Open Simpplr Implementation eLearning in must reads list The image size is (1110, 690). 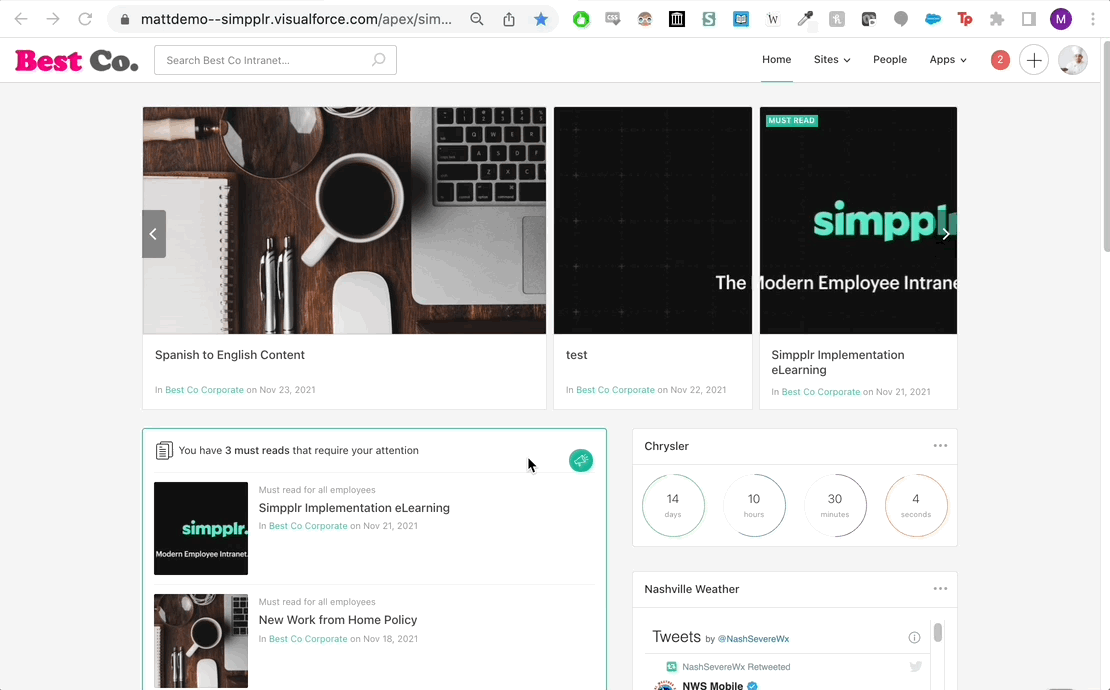tap(354, 507)
